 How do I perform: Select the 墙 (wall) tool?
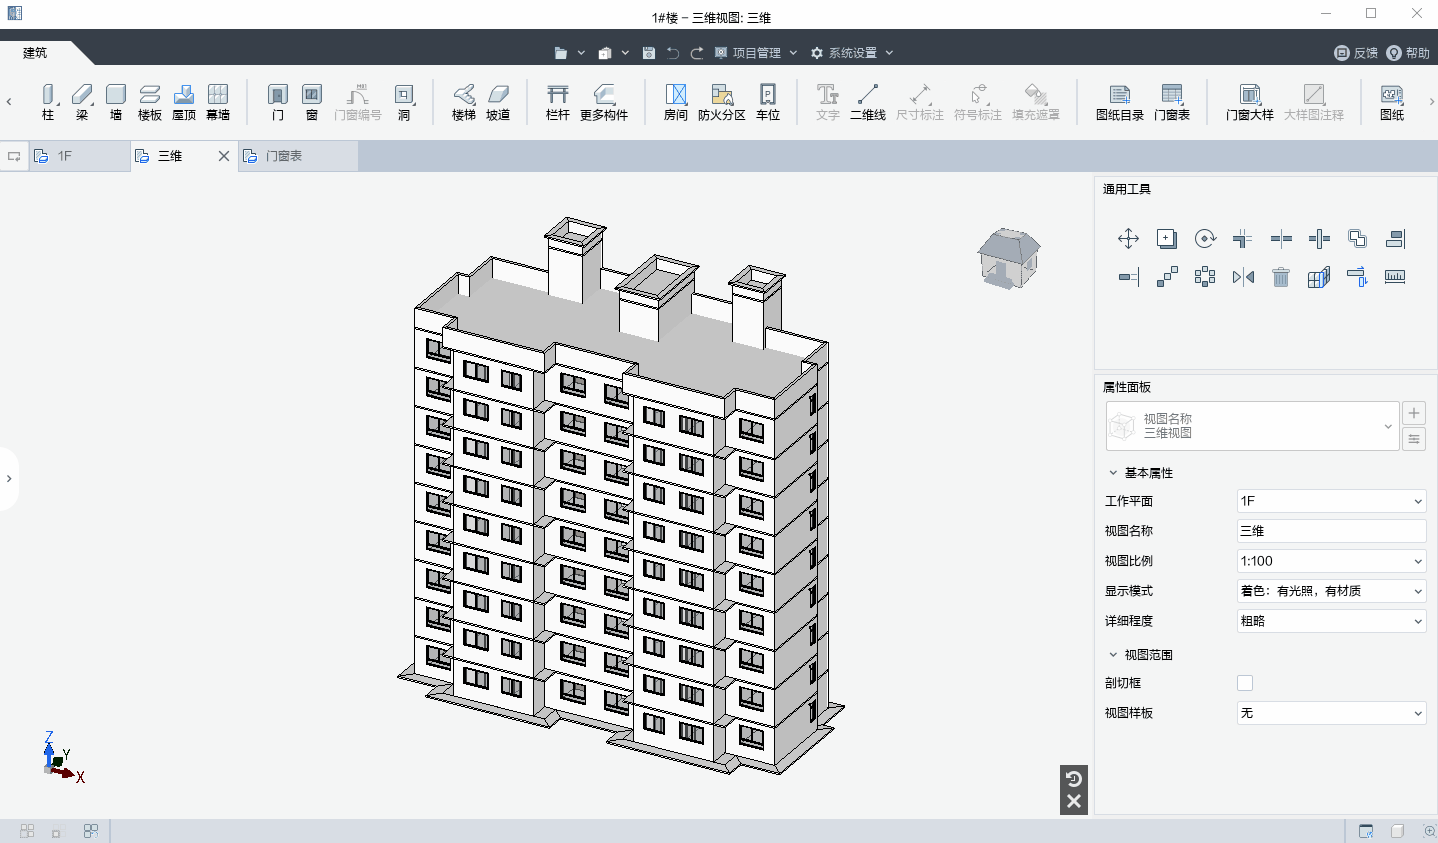(x=116, y=102)
